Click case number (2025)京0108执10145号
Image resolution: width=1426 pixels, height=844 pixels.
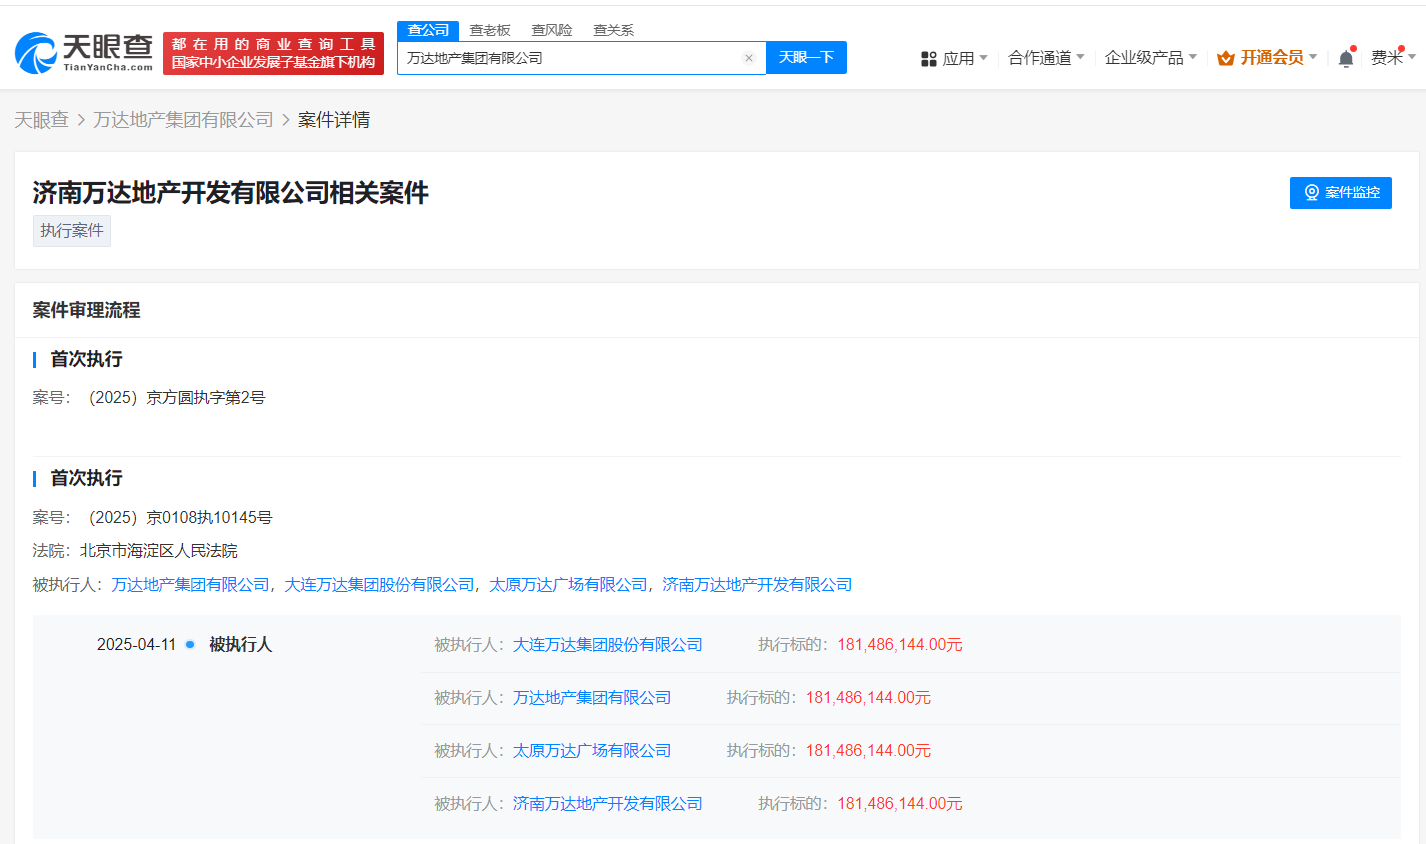pyautogui.click(x=181, y=518)
